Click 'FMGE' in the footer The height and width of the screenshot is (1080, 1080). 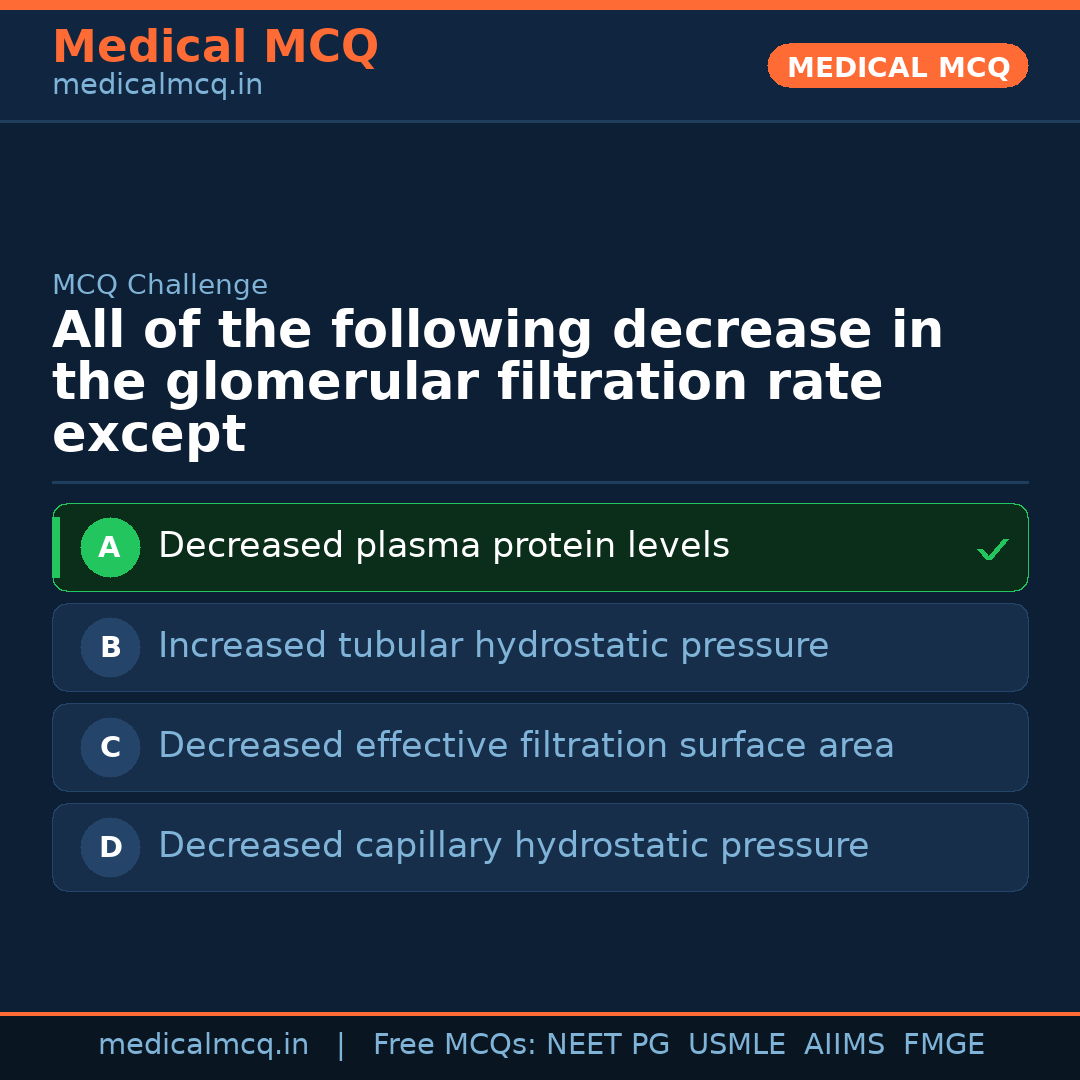[x=943, y=1045]
